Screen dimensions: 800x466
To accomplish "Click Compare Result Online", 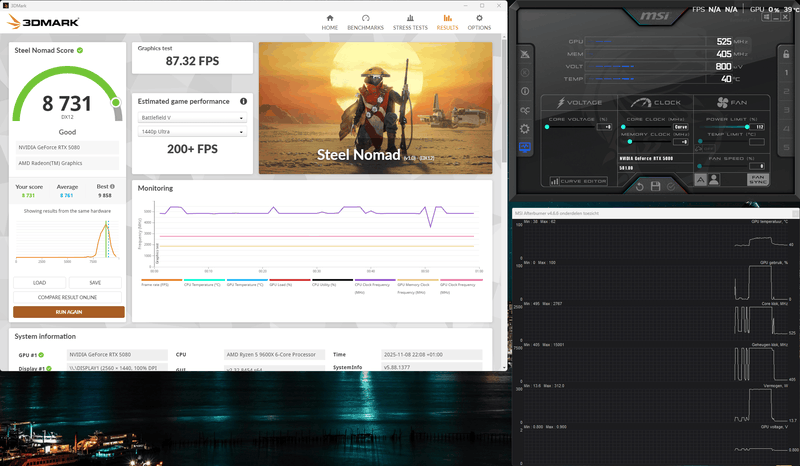I will (x=69, y=297).
